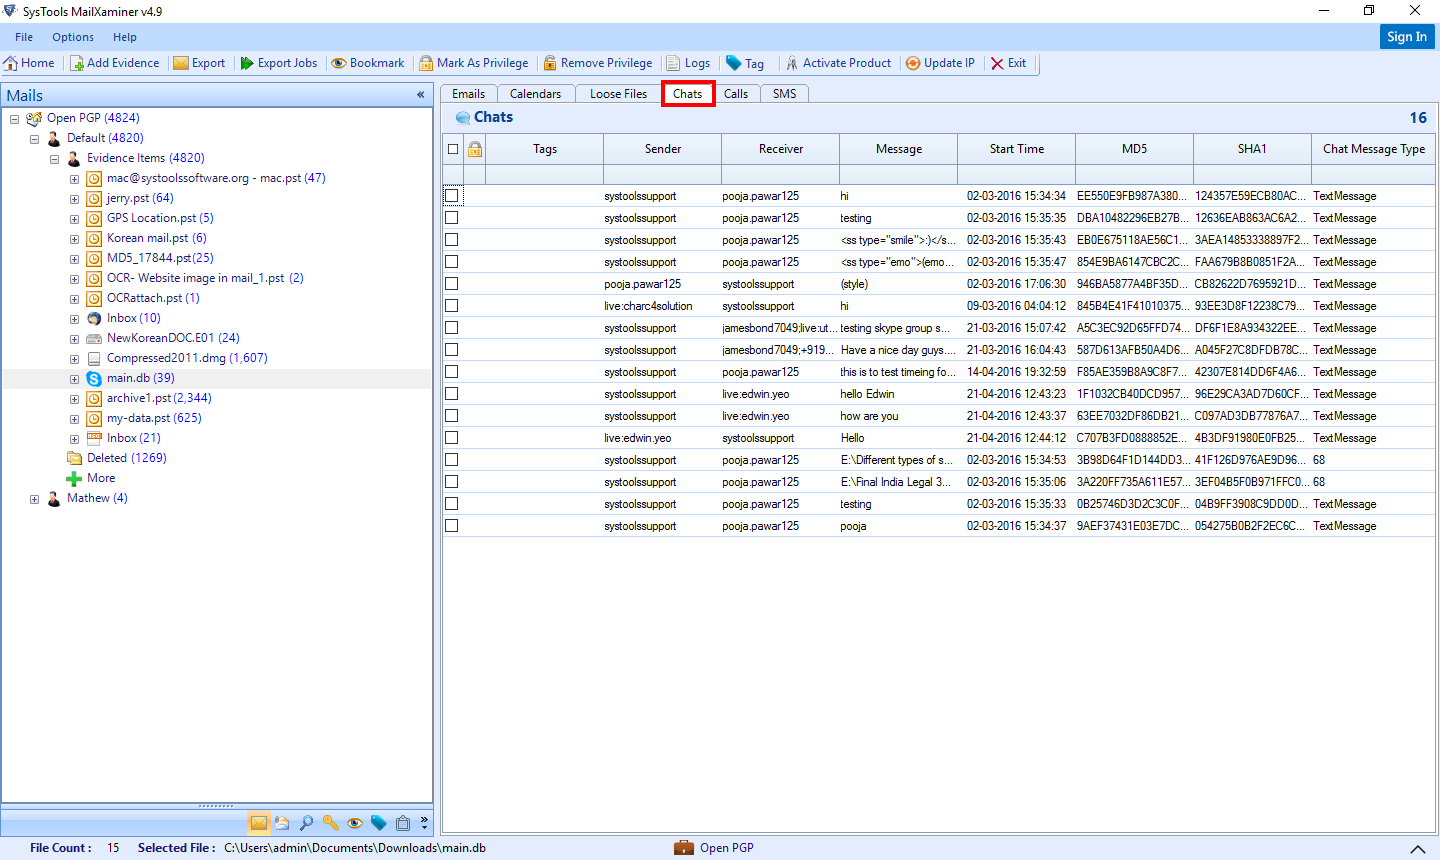The image size is (1440, 860).
Task: Select the search magnifier icon below the tree
Action: [x=307, y=822]
